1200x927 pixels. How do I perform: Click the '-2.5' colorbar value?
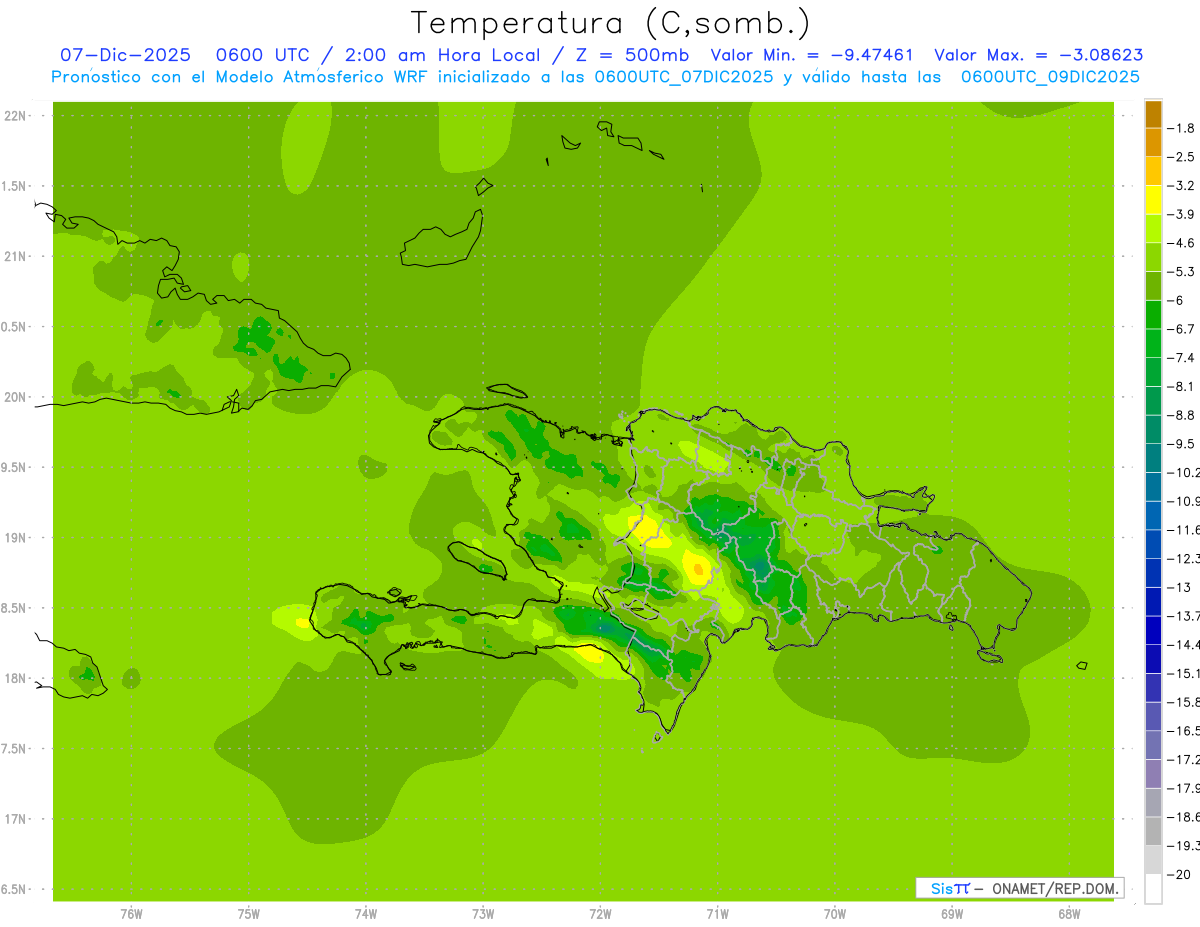tap(1183, 157)
